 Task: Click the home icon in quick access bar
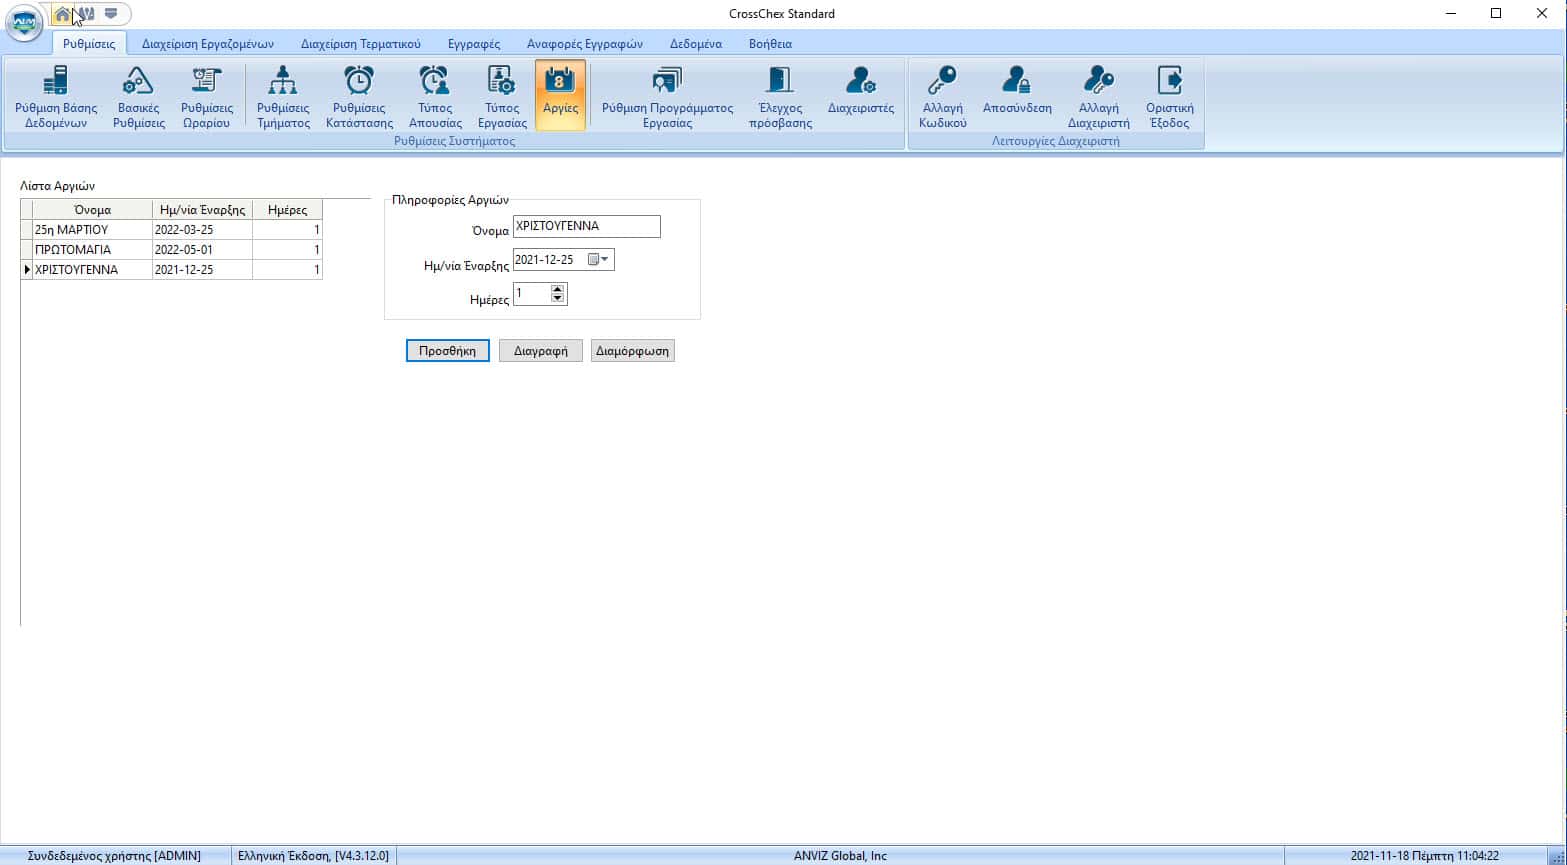point(62,14)
